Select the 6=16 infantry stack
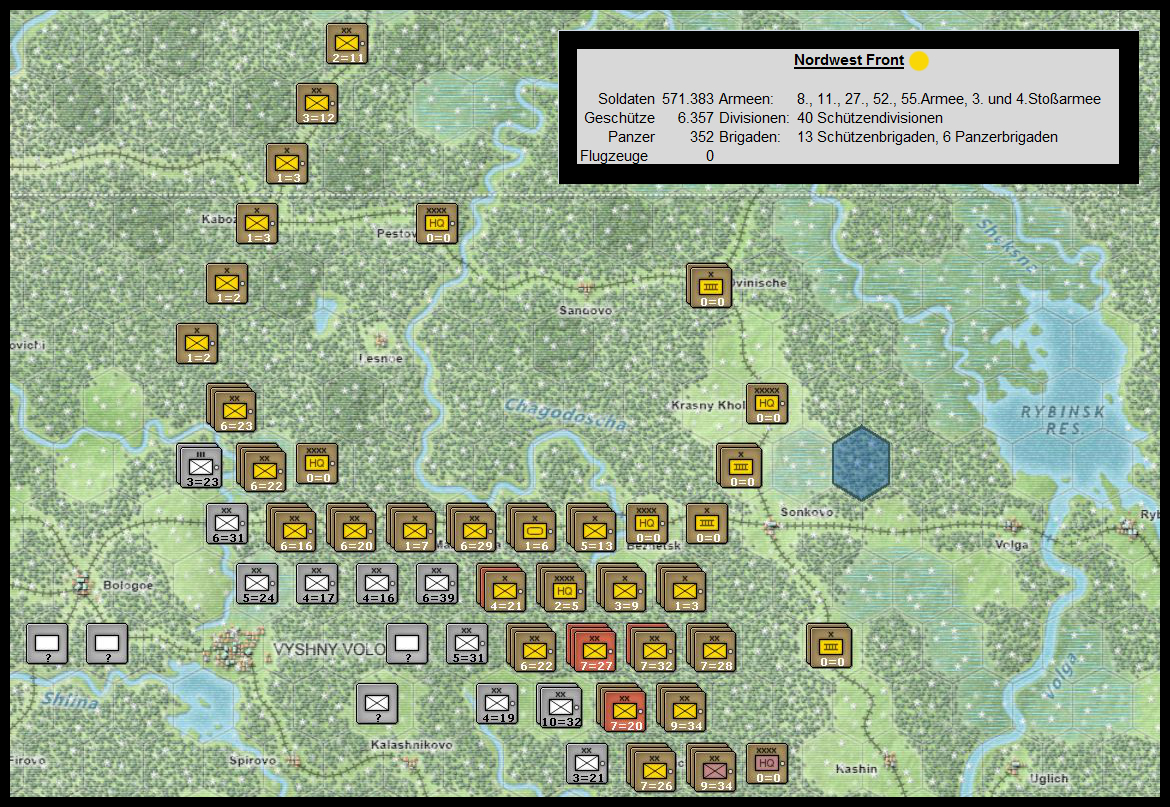This screenshot has height=807, width=1170. [x=292, y=529]
